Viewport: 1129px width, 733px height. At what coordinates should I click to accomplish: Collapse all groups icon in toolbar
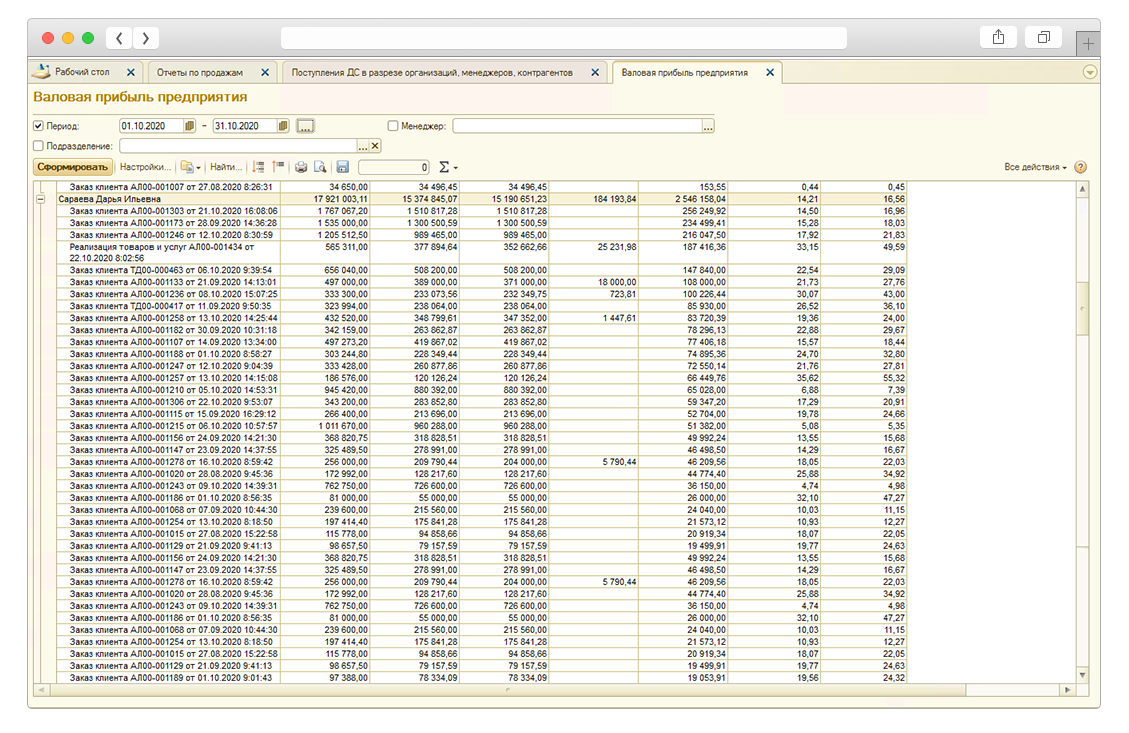coord(278,167)
